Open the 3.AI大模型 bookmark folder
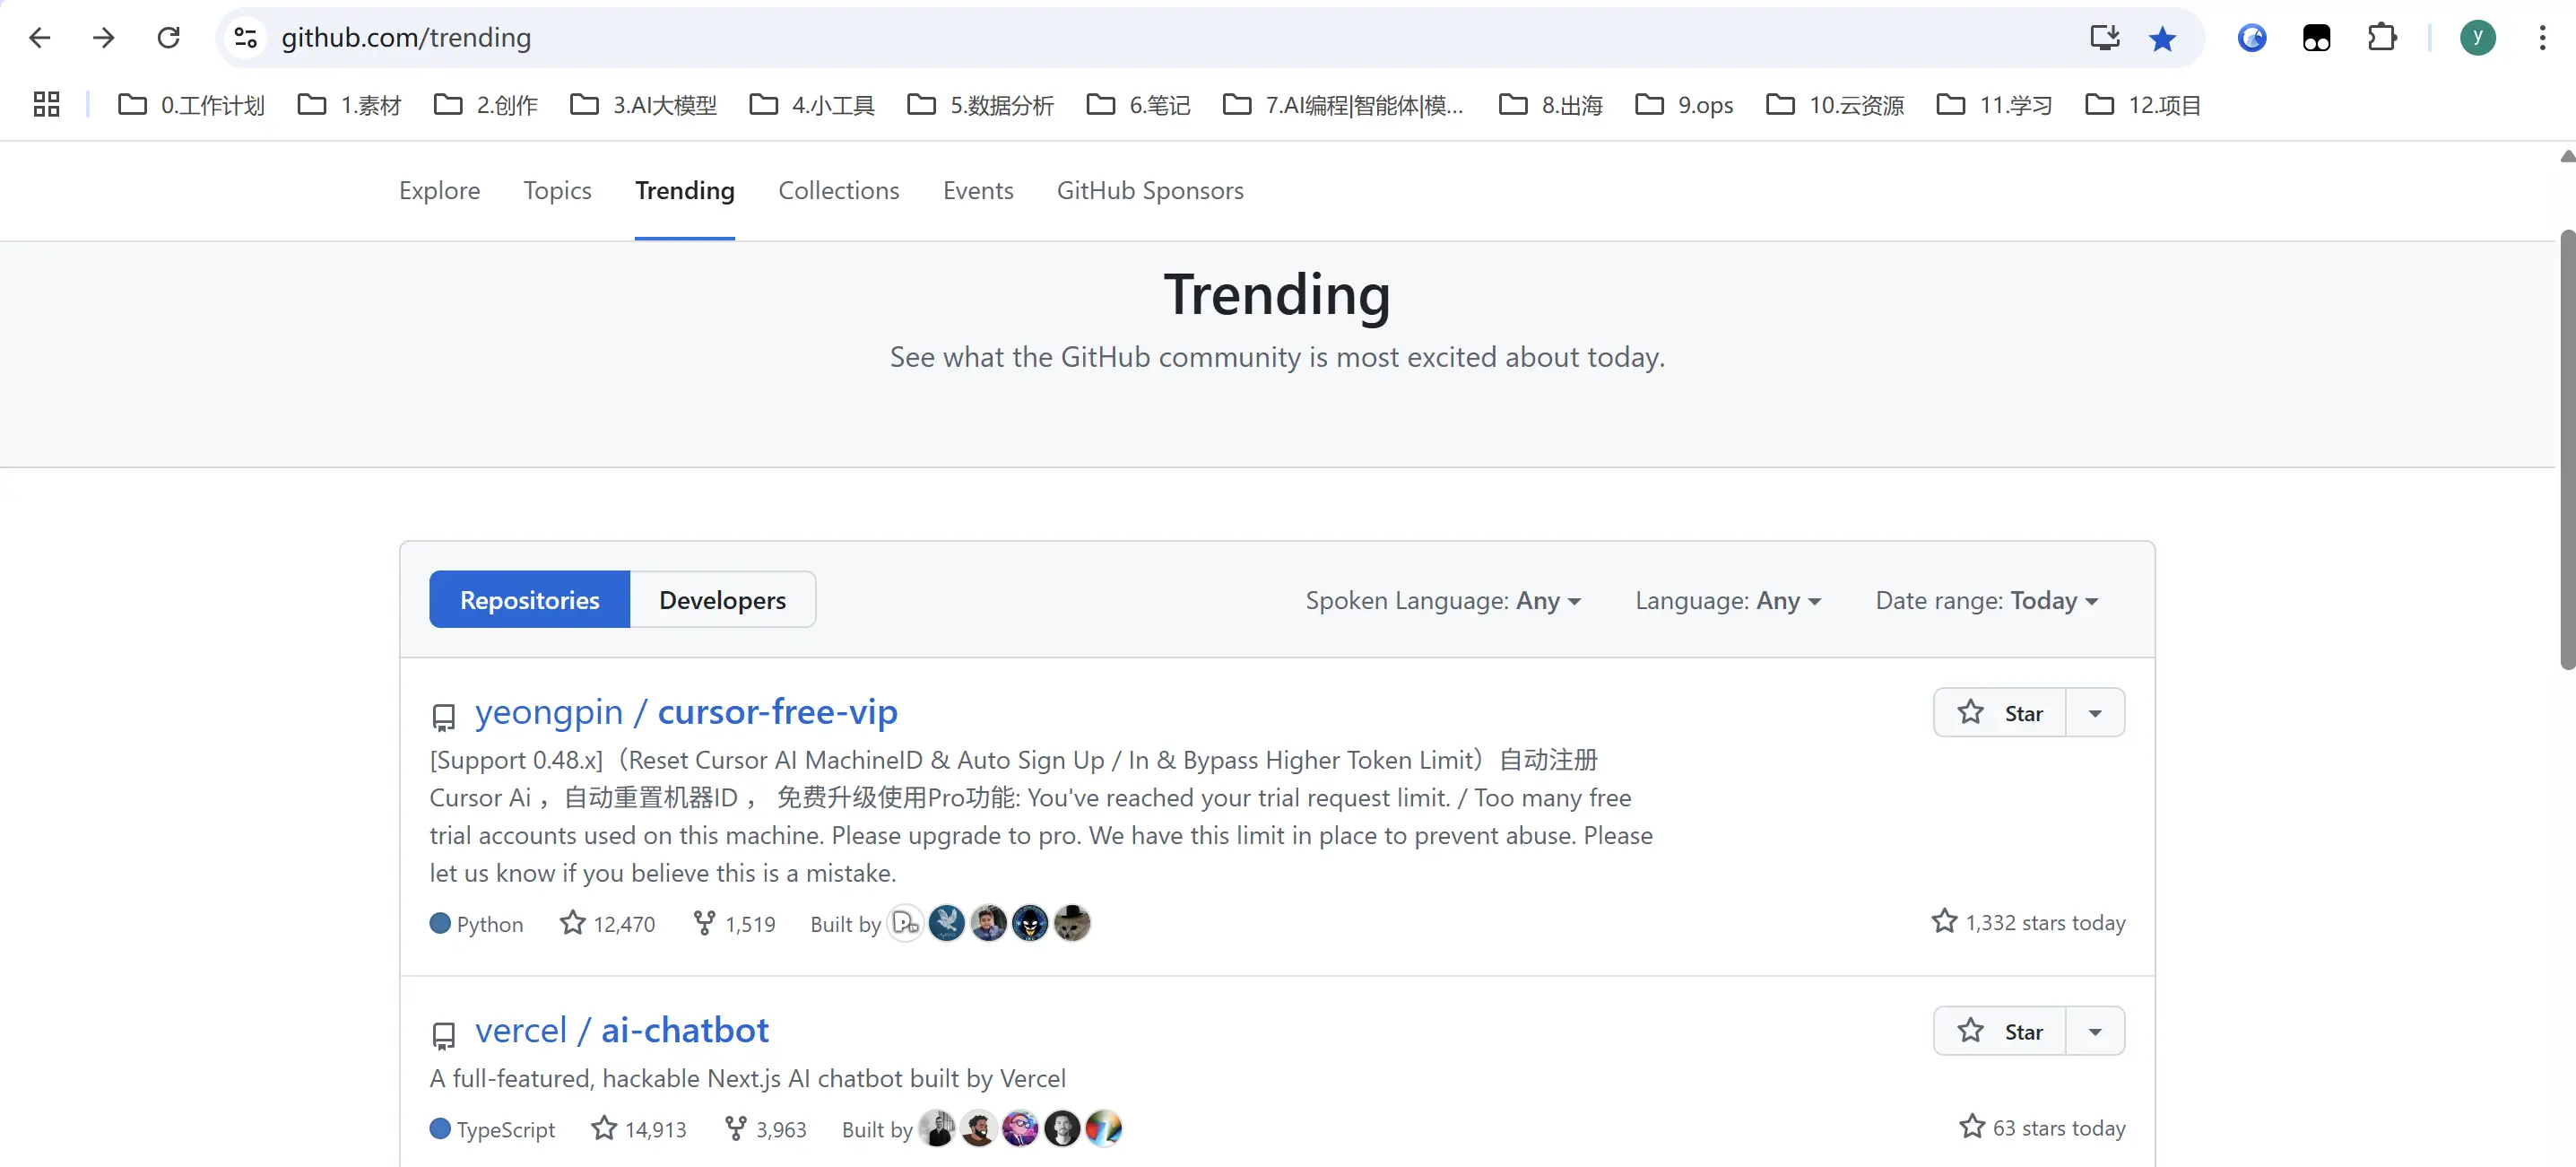Image resolution: width=2576 pixels, height=1167 pixels. [643, 104]
